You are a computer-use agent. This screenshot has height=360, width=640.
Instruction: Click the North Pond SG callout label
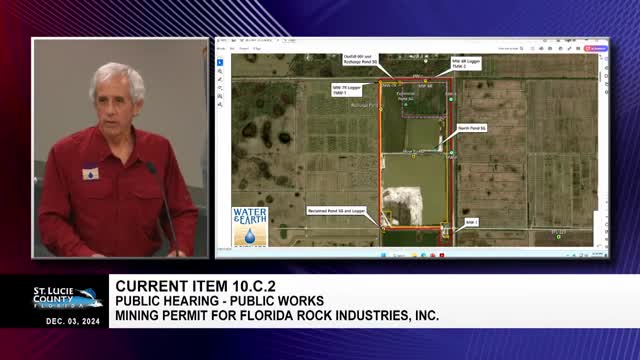472,128
